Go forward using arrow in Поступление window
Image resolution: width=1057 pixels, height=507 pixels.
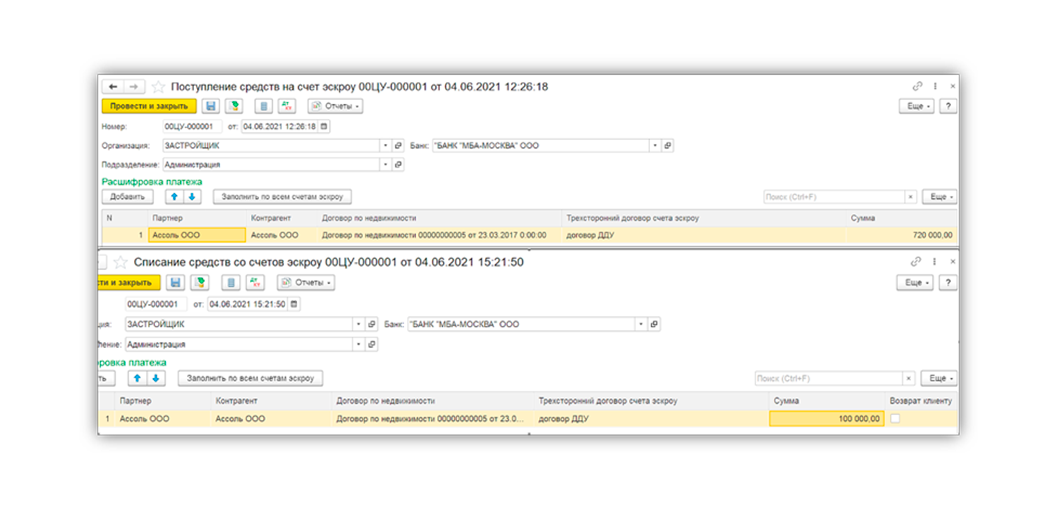point(134,87)
